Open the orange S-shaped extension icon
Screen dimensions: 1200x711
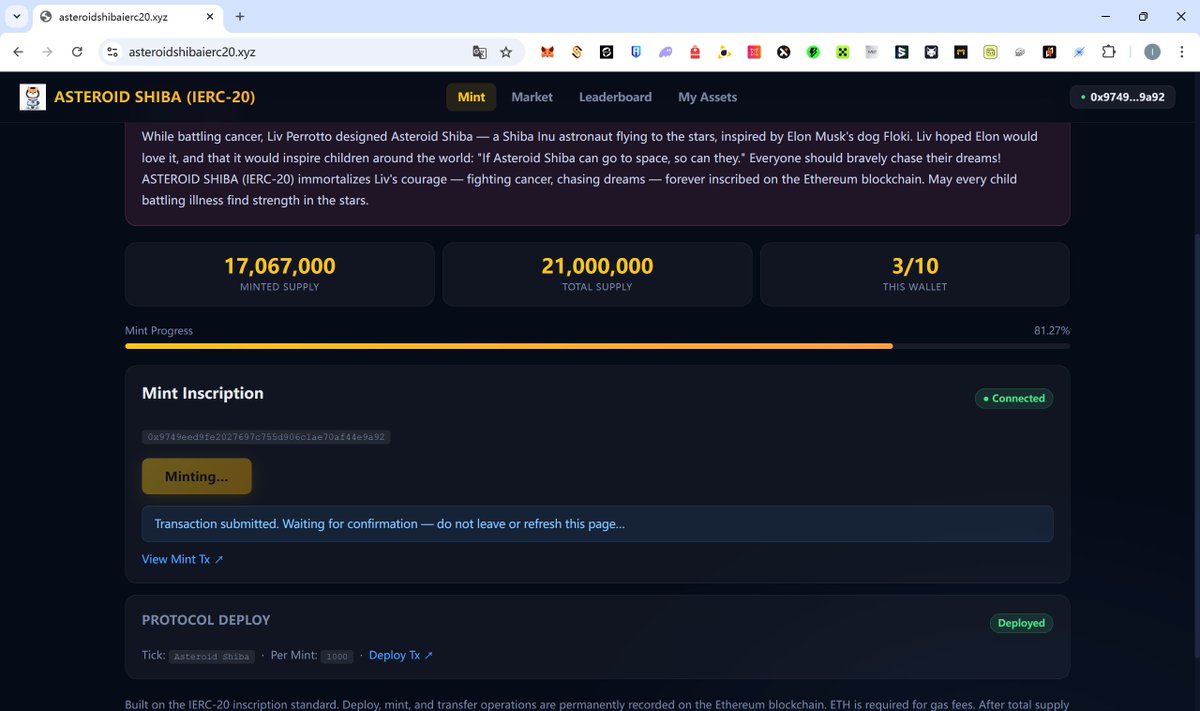click(x=577, y=52)
